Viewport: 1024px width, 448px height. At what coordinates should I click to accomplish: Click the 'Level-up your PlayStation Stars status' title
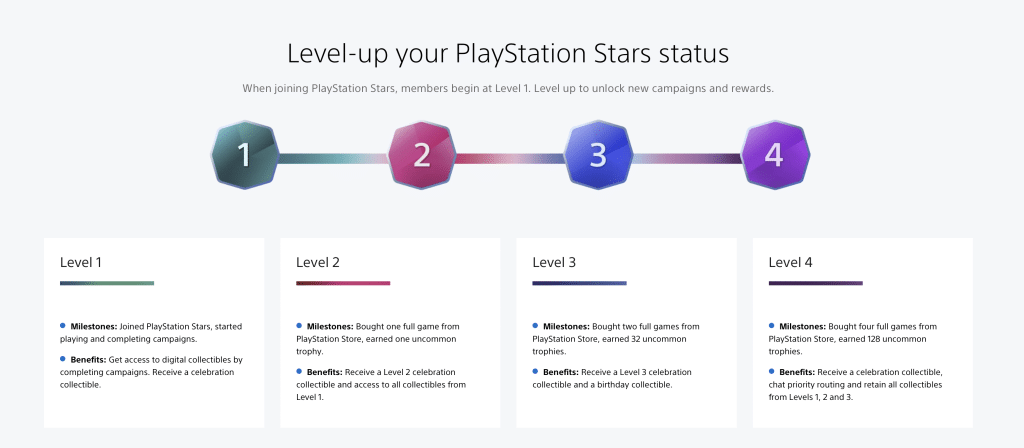click(508, 54)
